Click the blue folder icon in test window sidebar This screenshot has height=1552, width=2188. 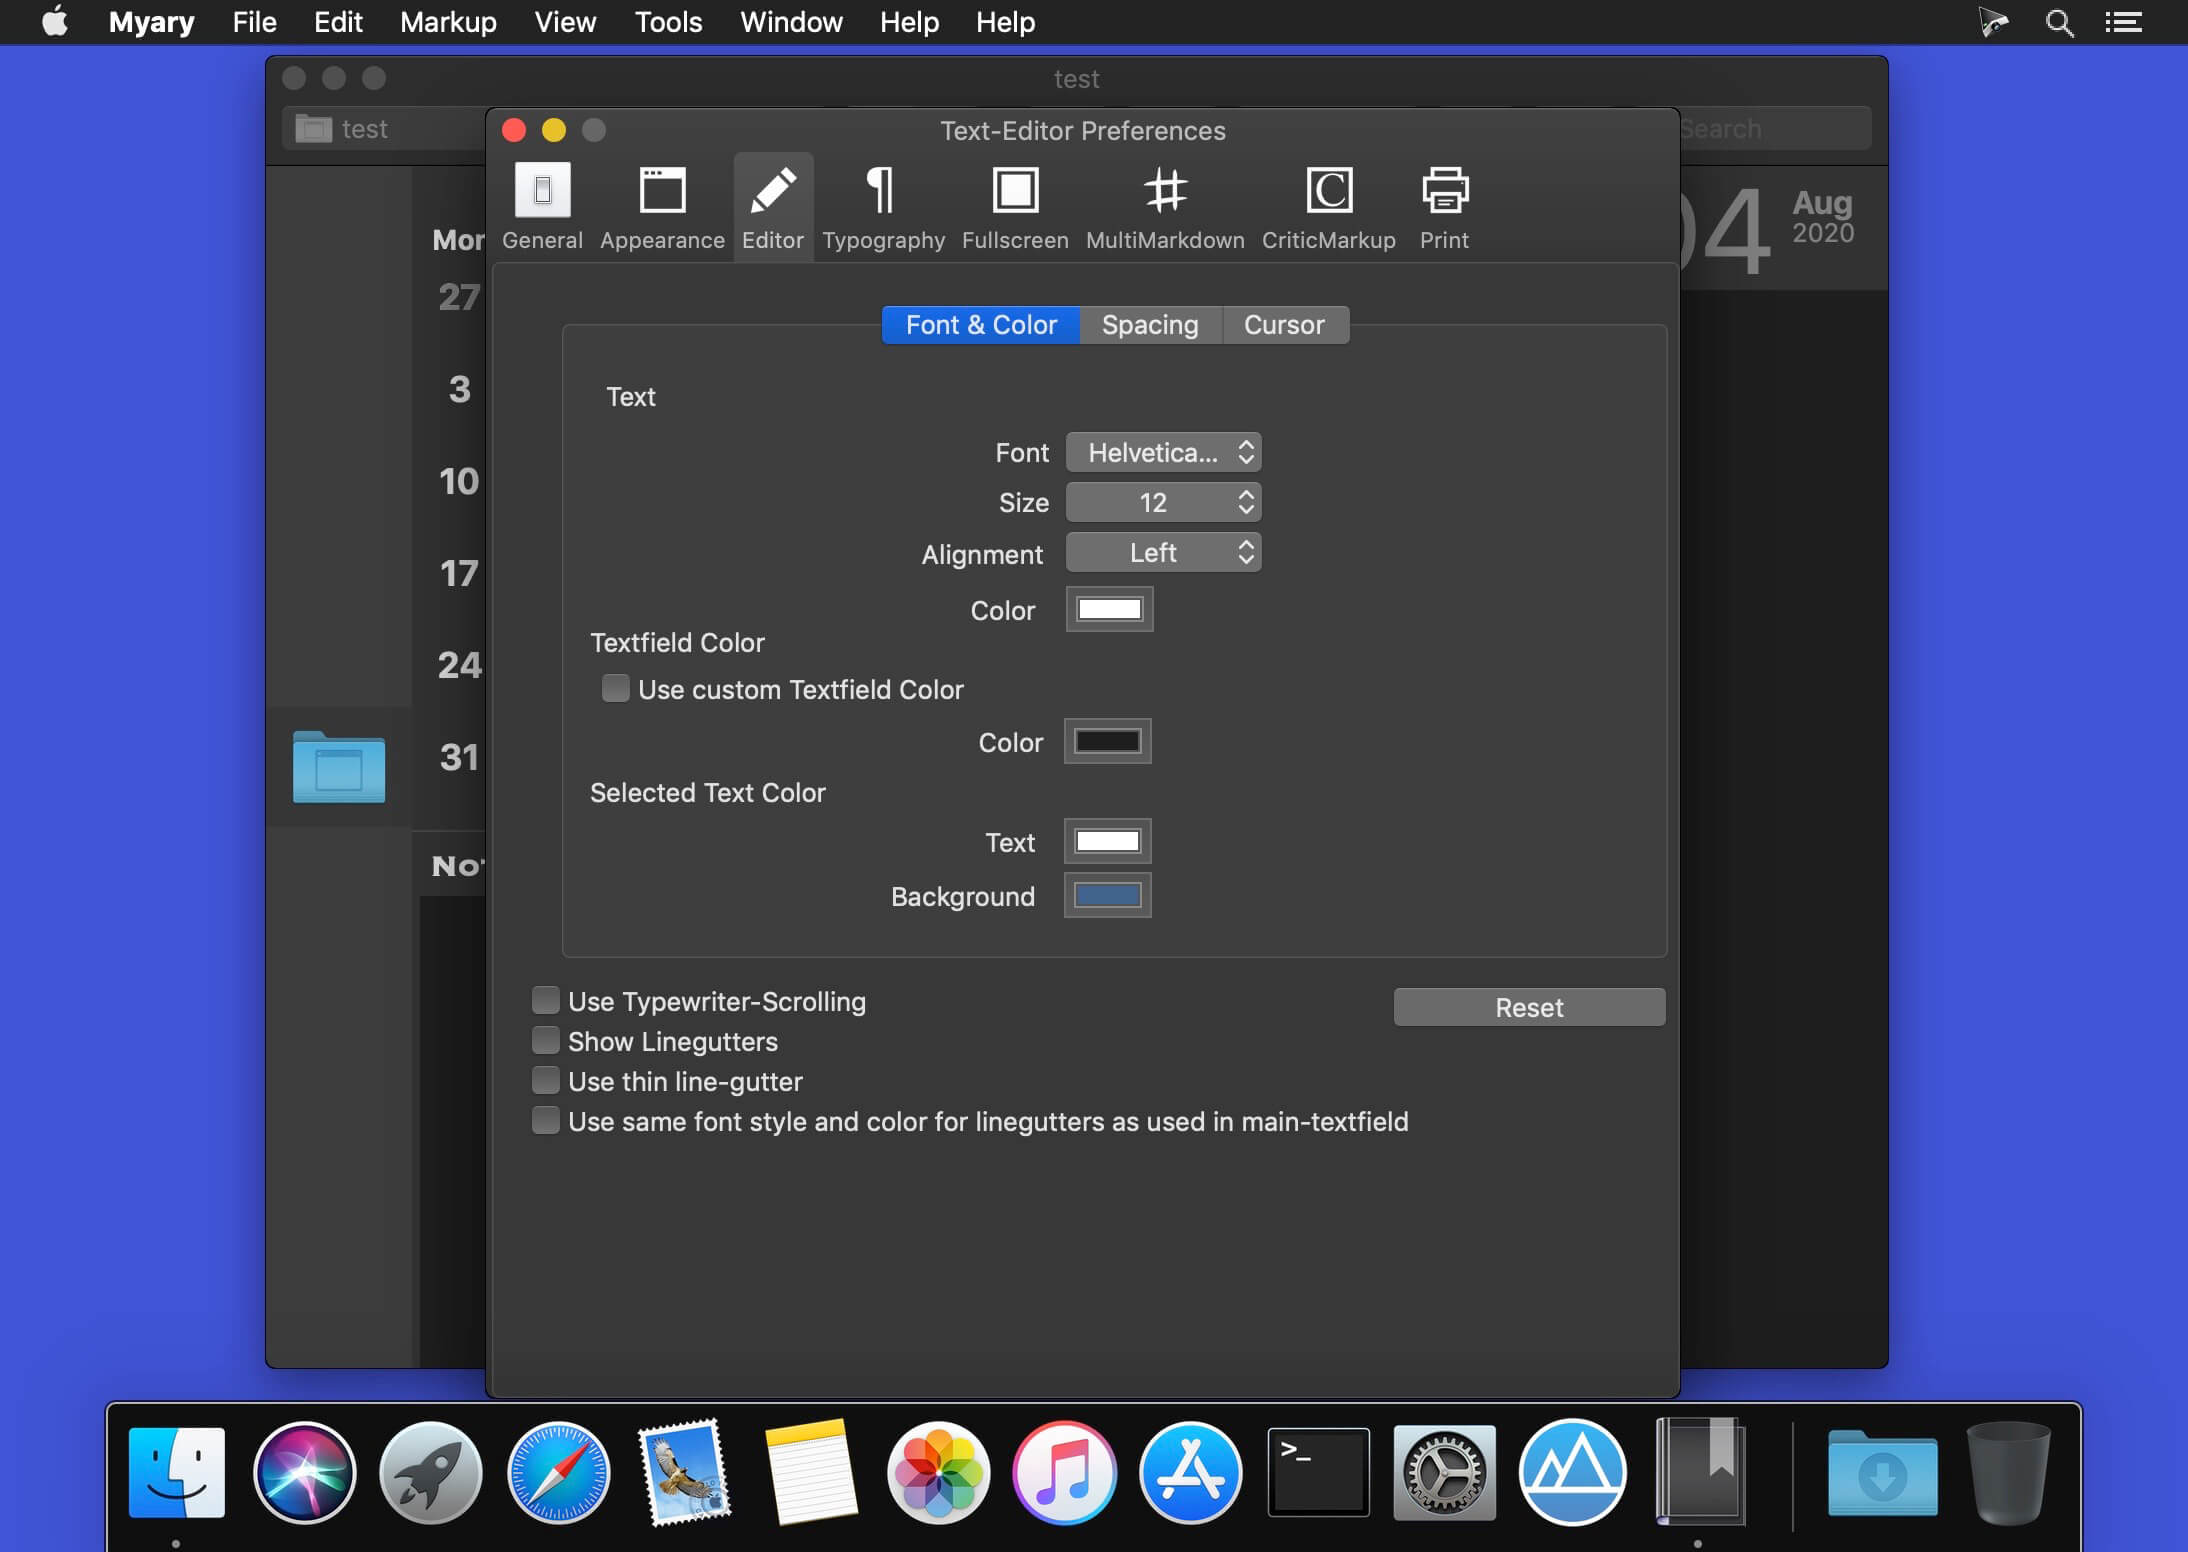point(339,767)
